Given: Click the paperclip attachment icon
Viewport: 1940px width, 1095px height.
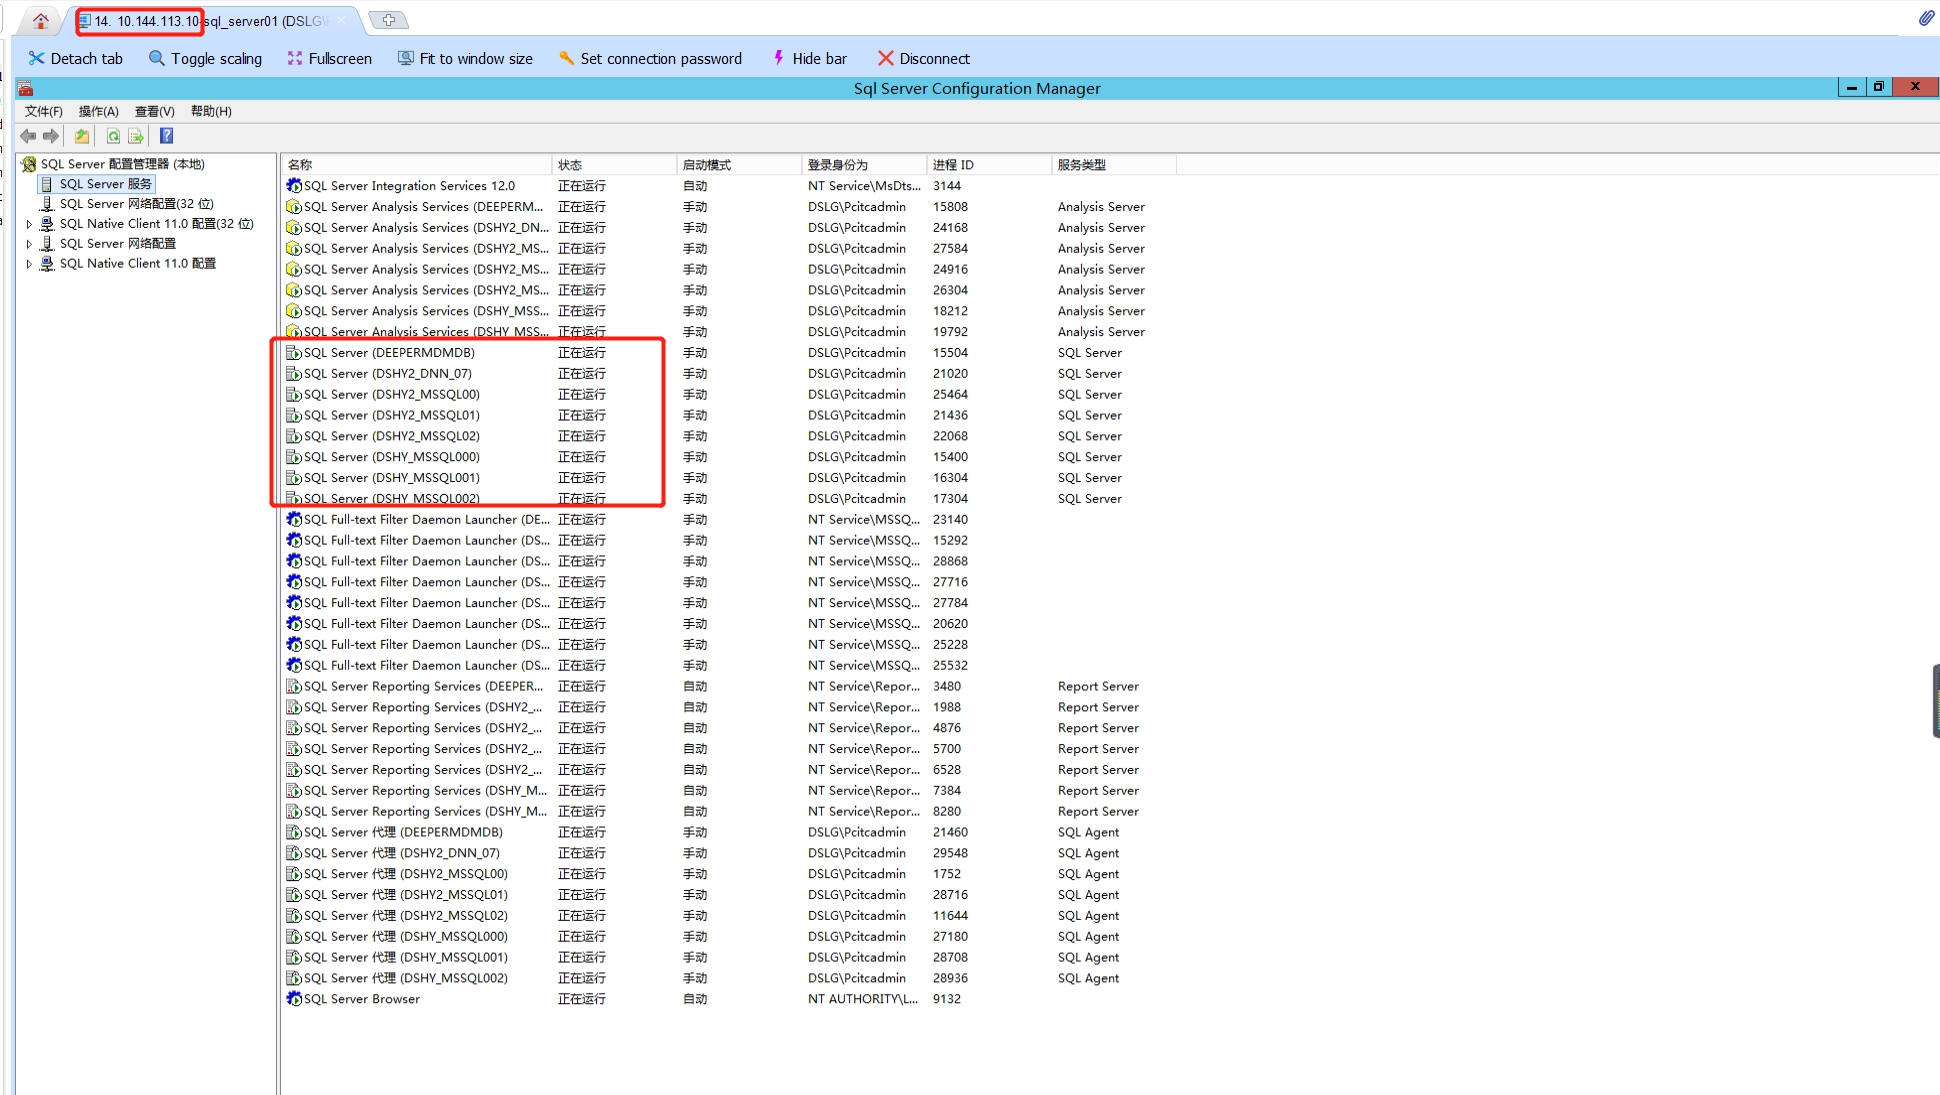Looking at the screenshot, I should (1926, 18).
